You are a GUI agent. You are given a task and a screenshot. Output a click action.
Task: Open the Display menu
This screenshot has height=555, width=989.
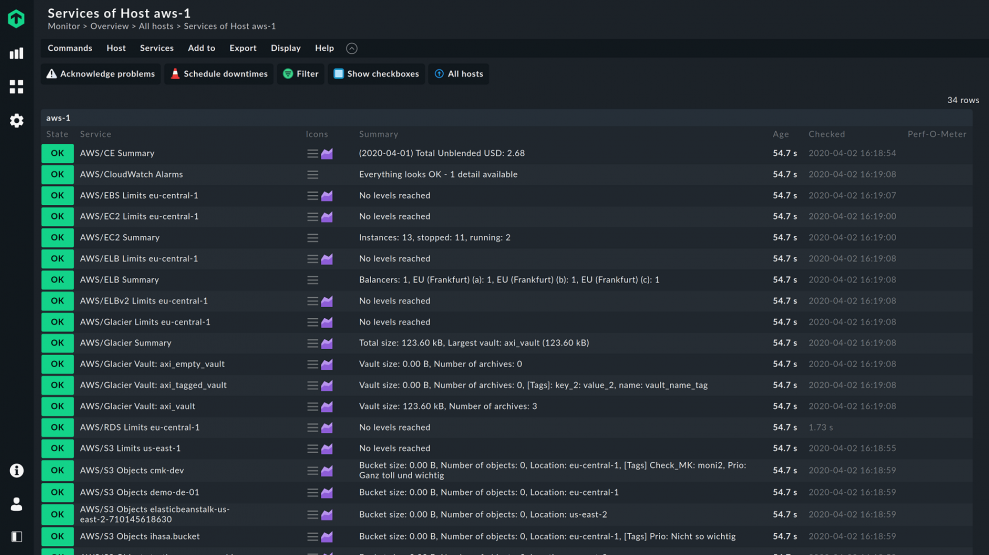pyautogui.click(x=286, y=48)
